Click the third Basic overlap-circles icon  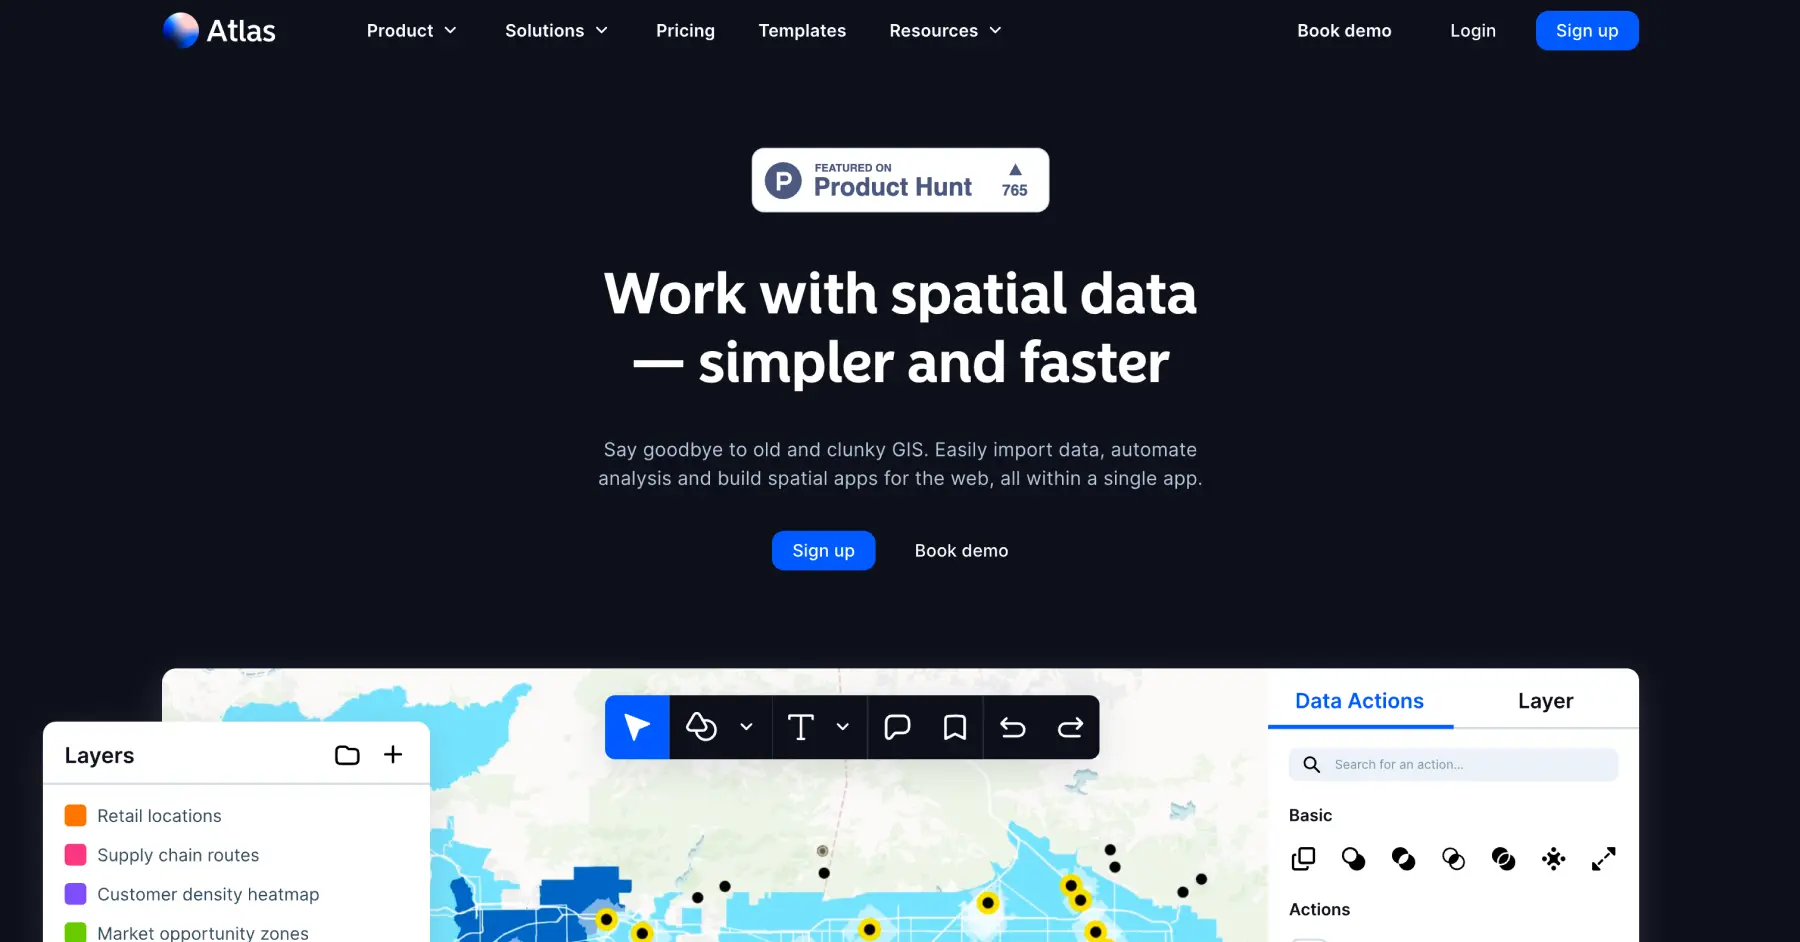point(1403,859)
